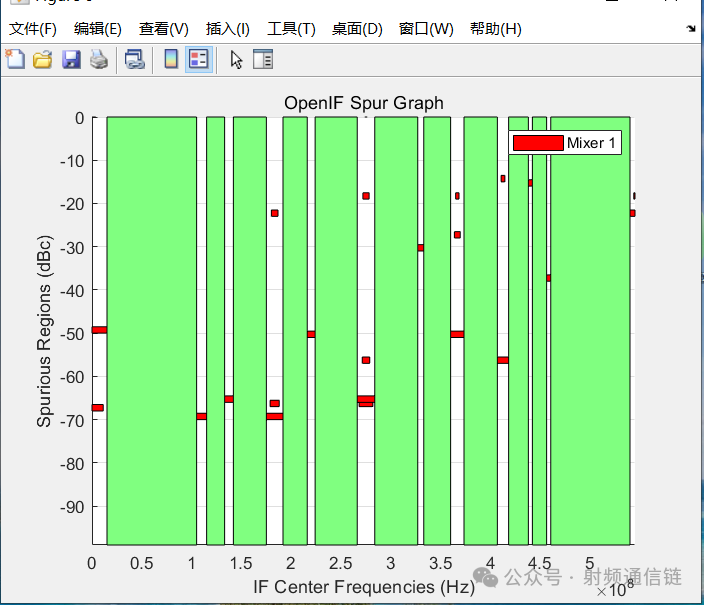Click the dock figure arrow at menu bar end
The height and width of the screenshot is (605, 704).
[x=691, y=29]
